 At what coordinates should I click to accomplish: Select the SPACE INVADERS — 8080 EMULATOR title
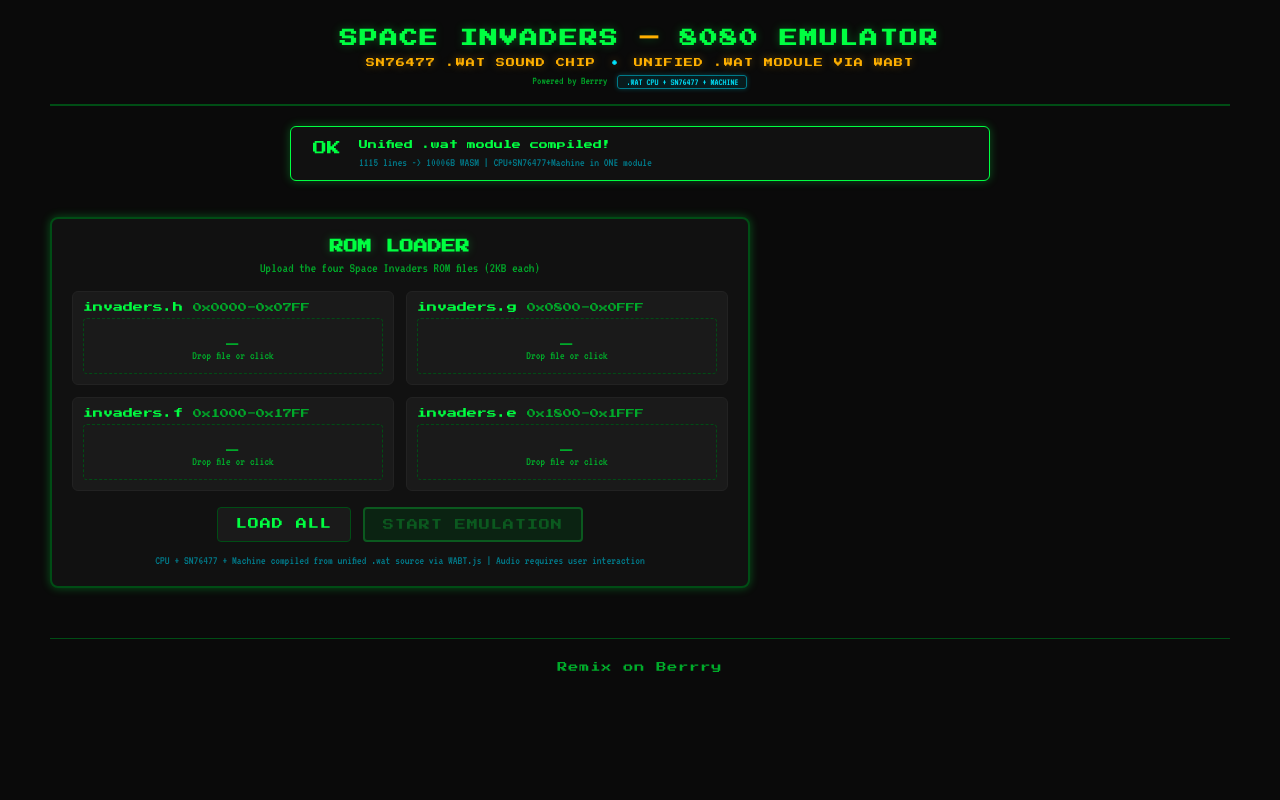tap(639, 37)
